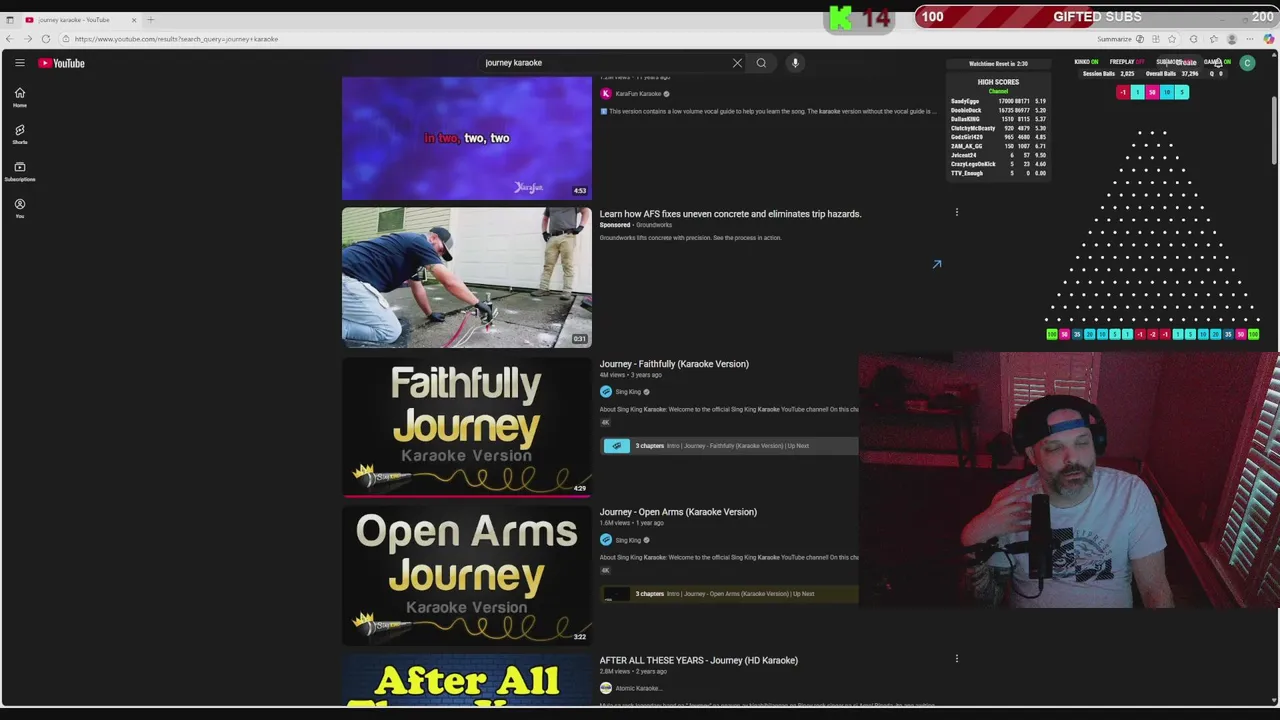Open a new browser tab

click(151, 20)
